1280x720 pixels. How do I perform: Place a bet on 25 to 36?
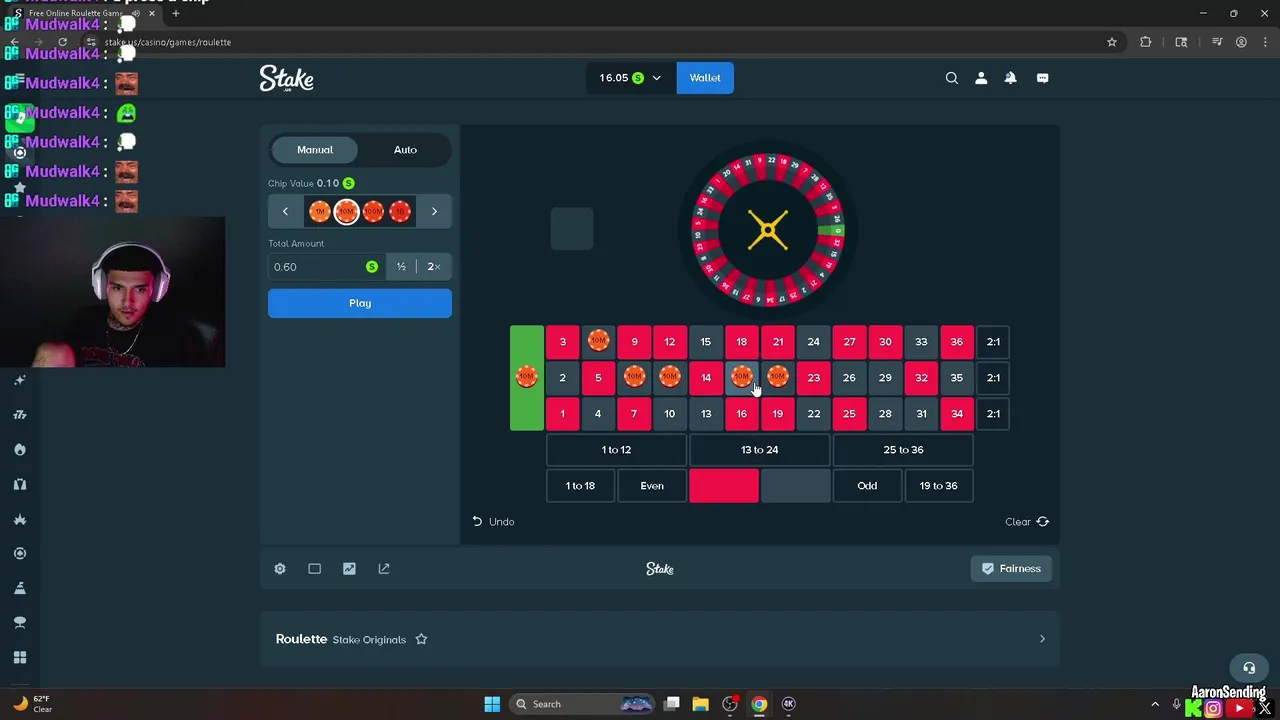pyautogui.click(x=903, y=450)
